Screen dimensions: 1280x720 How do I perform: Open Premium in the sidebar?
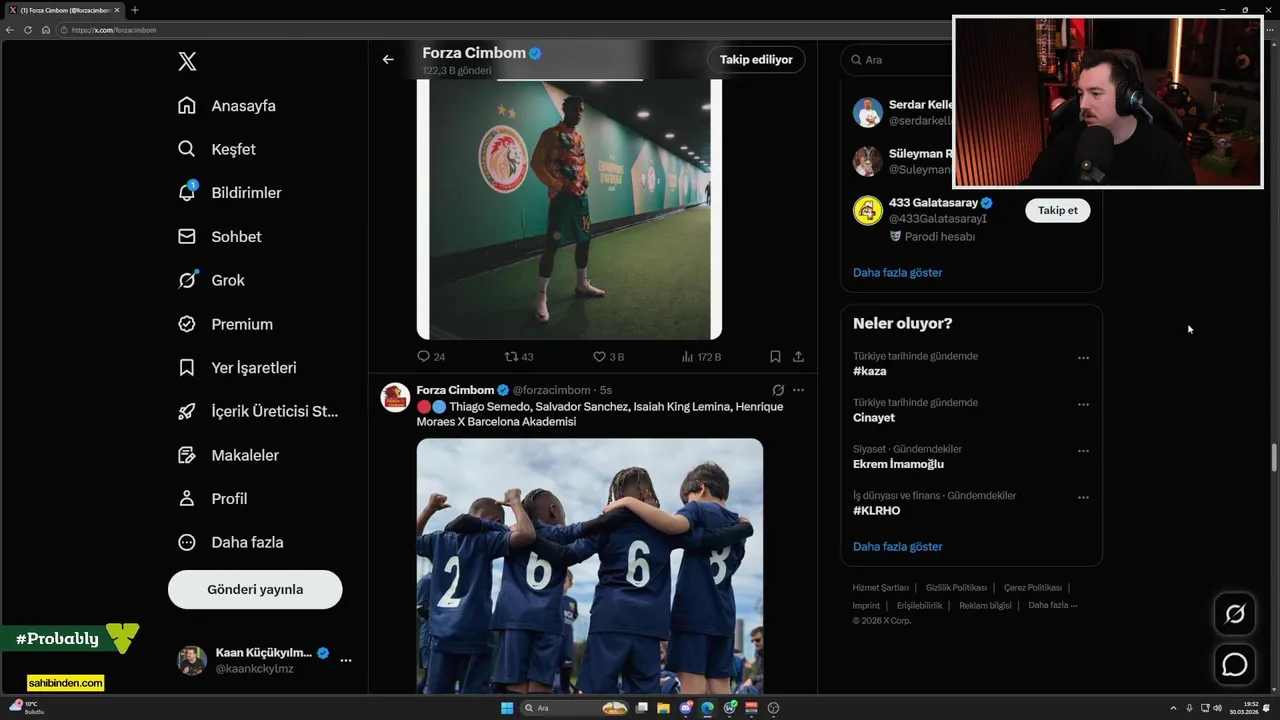click(226, 324)
